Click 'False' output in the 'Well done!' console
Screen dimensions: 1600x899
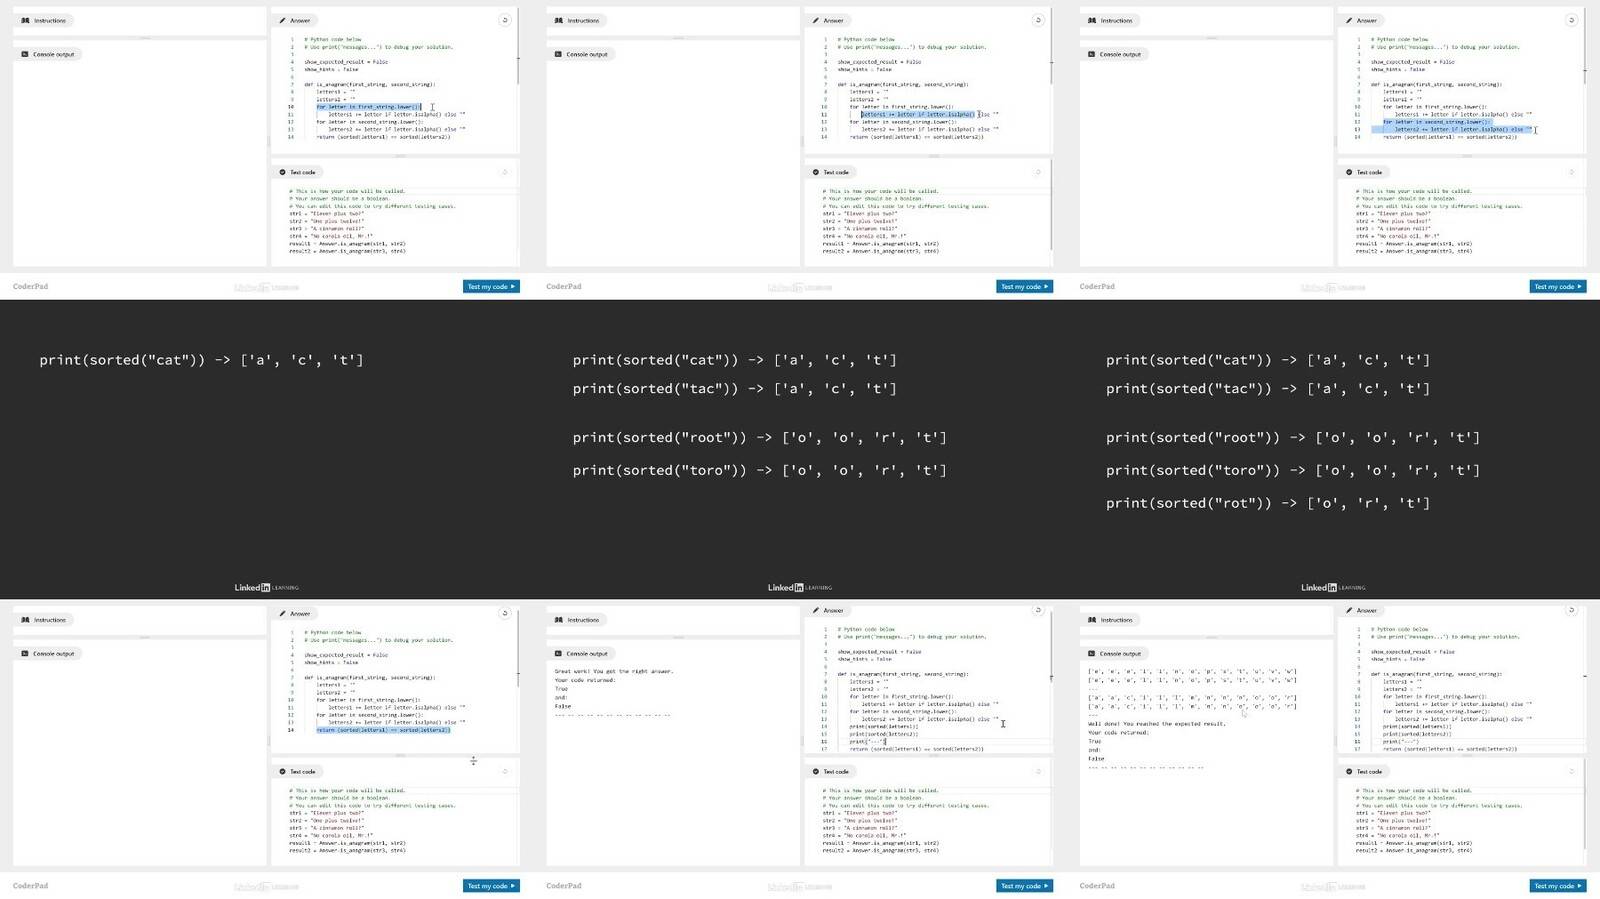(1096, 759)
